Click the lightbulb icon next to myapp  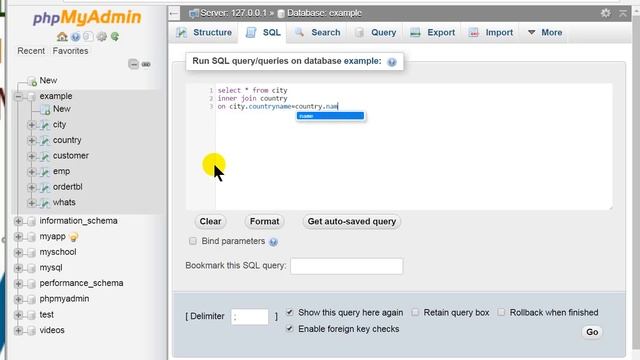(73, 237)
